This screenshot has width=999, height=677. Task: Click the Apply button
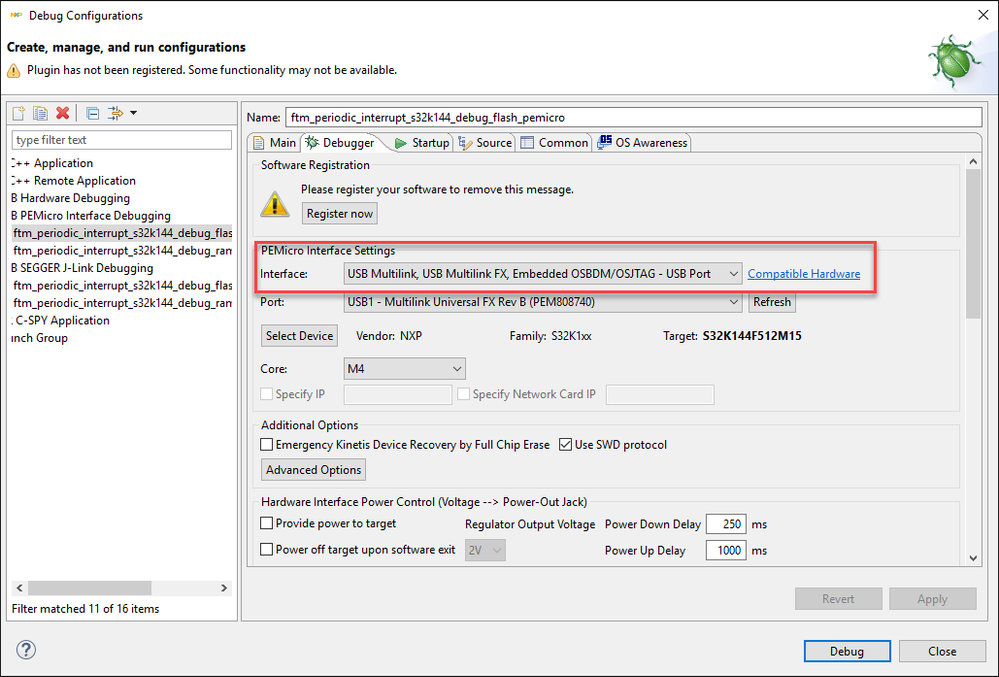932,599
